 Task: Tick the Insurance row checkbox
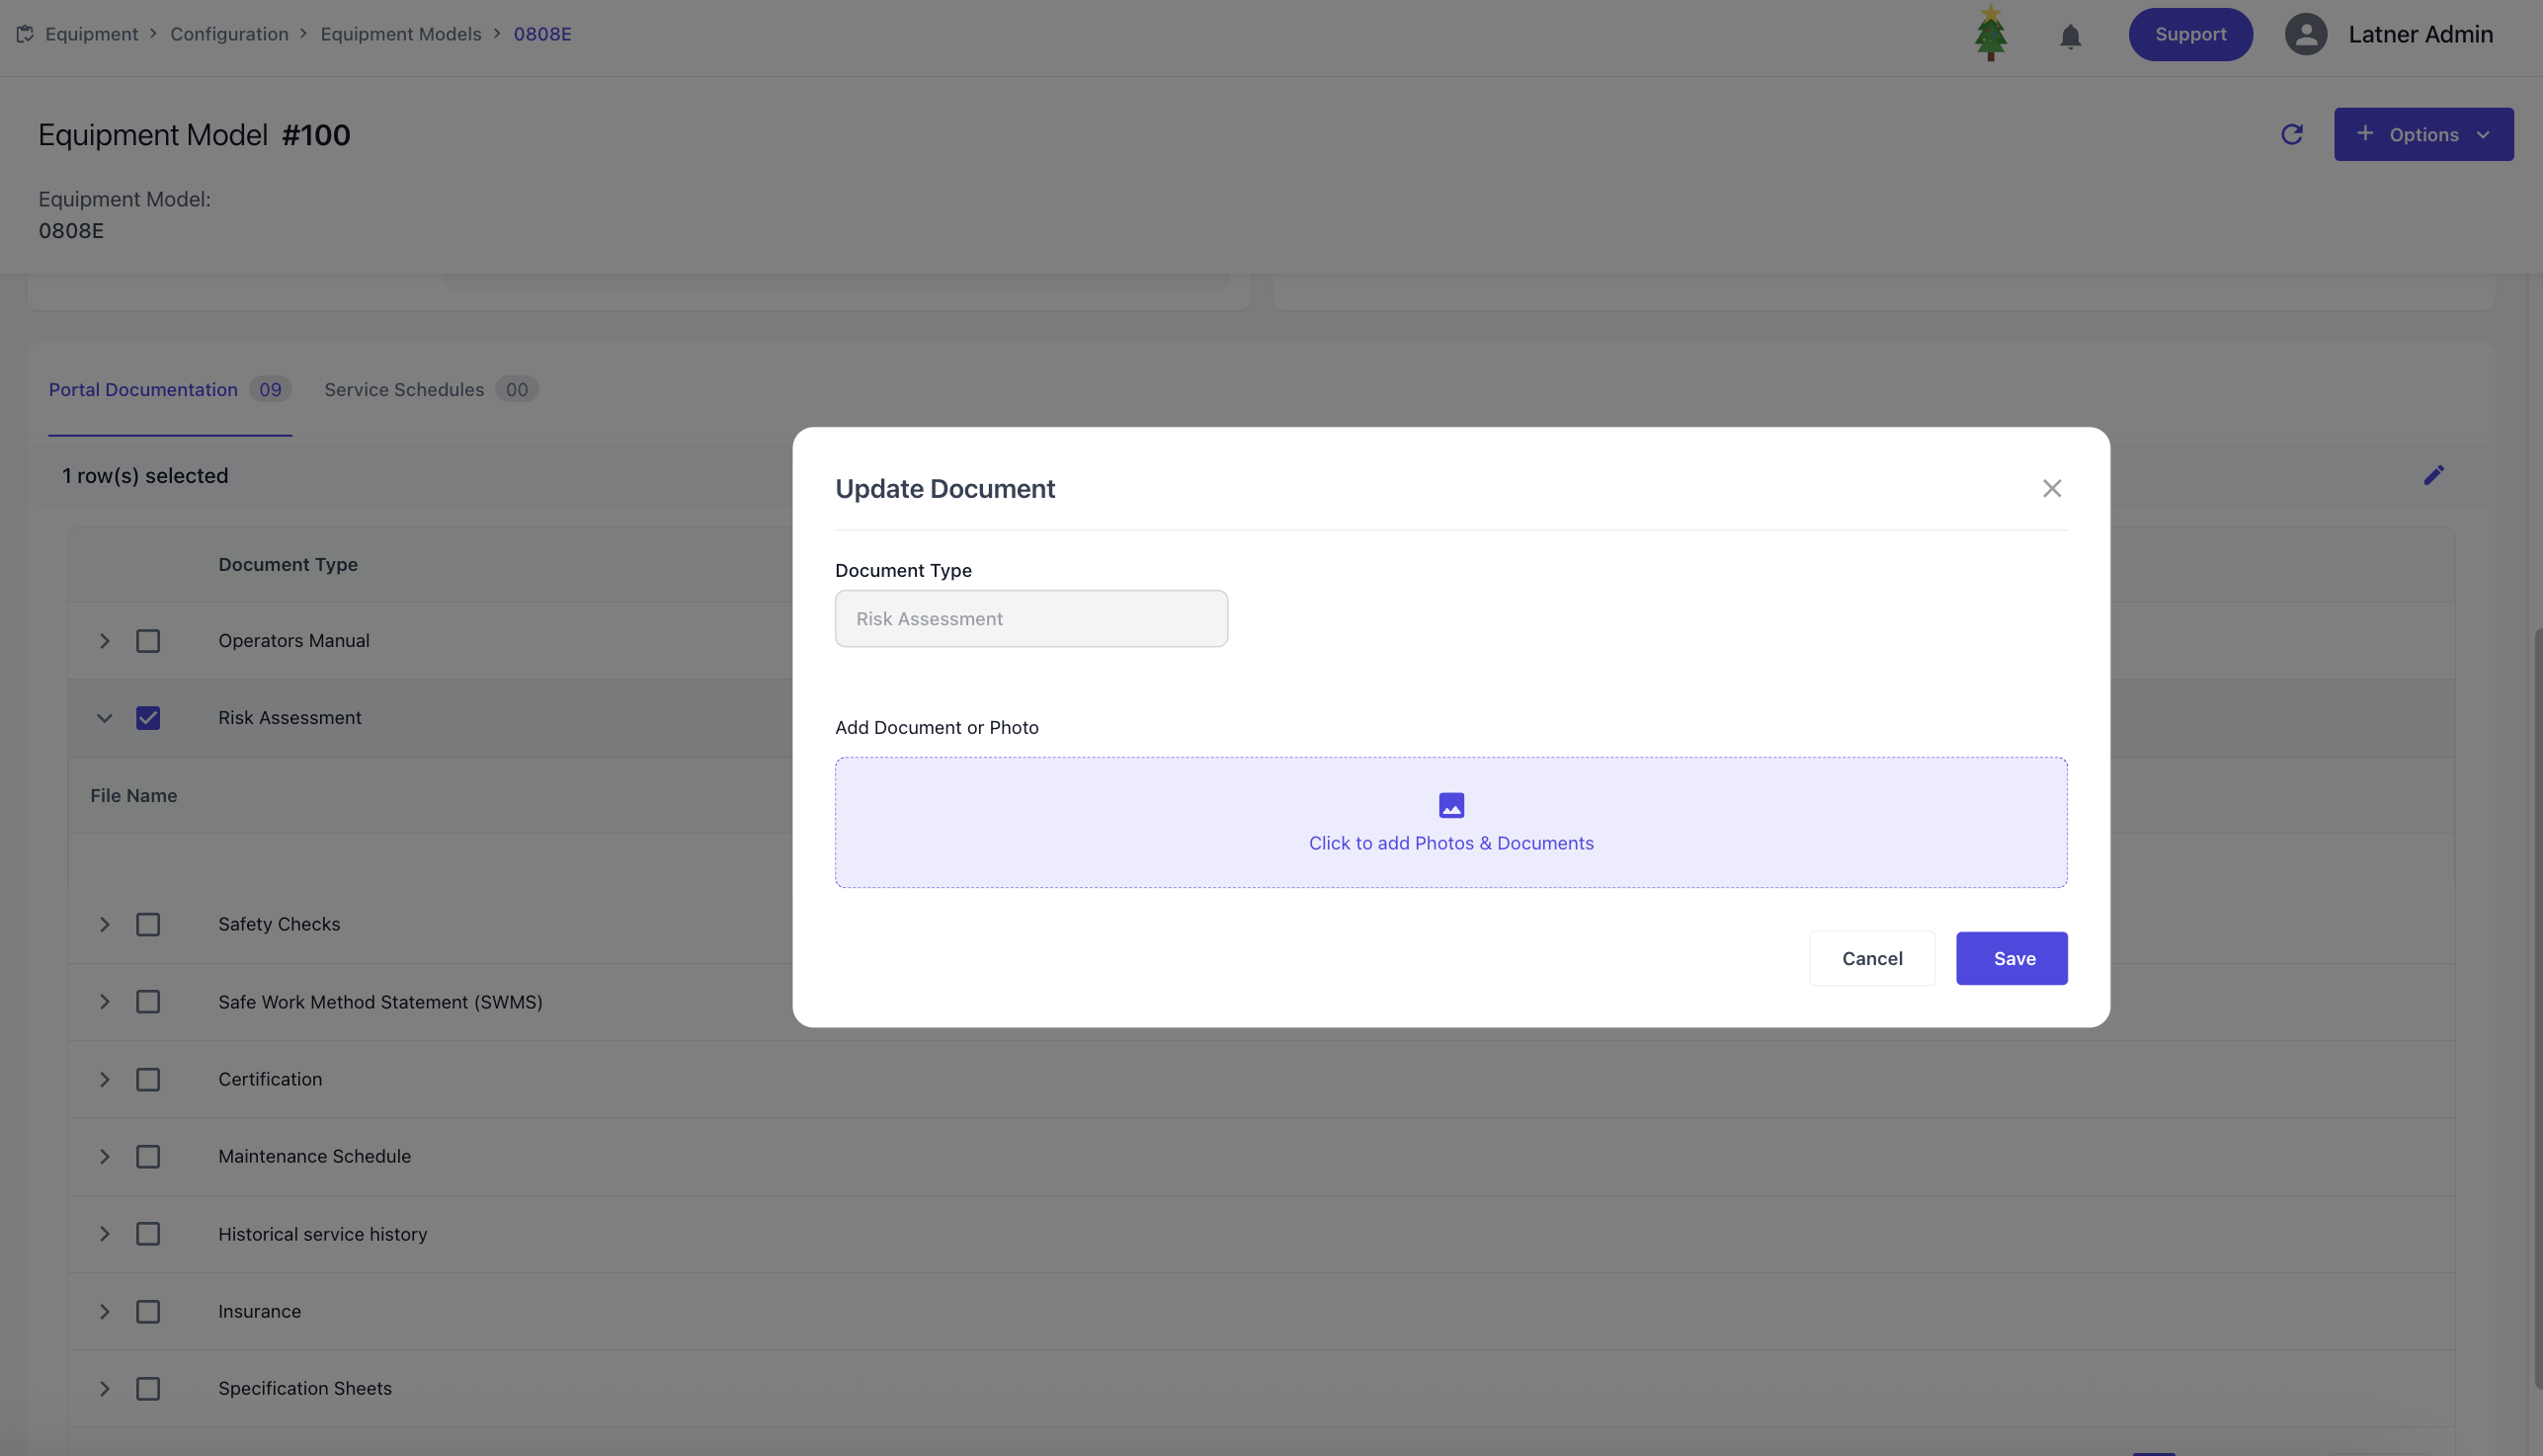pyautogui.click(x=148, y=1311)
